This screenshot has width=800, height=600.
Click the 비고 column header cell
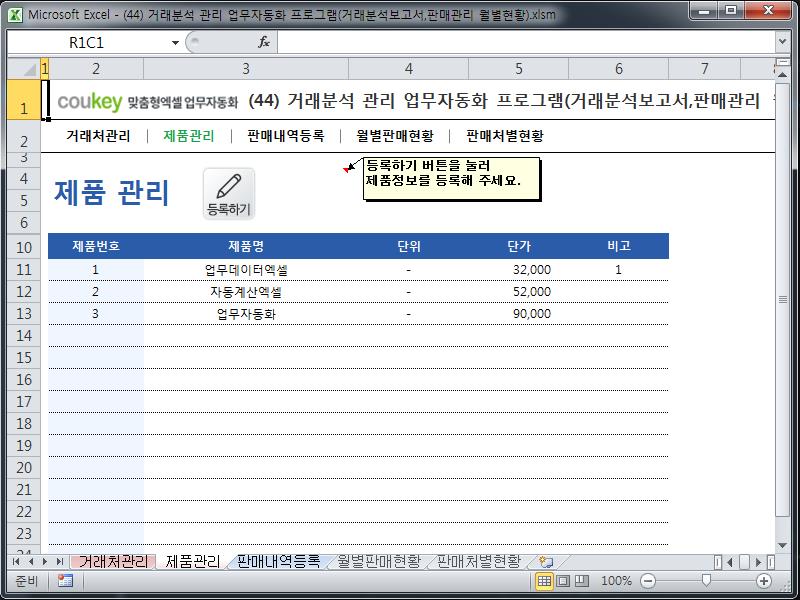618,246
